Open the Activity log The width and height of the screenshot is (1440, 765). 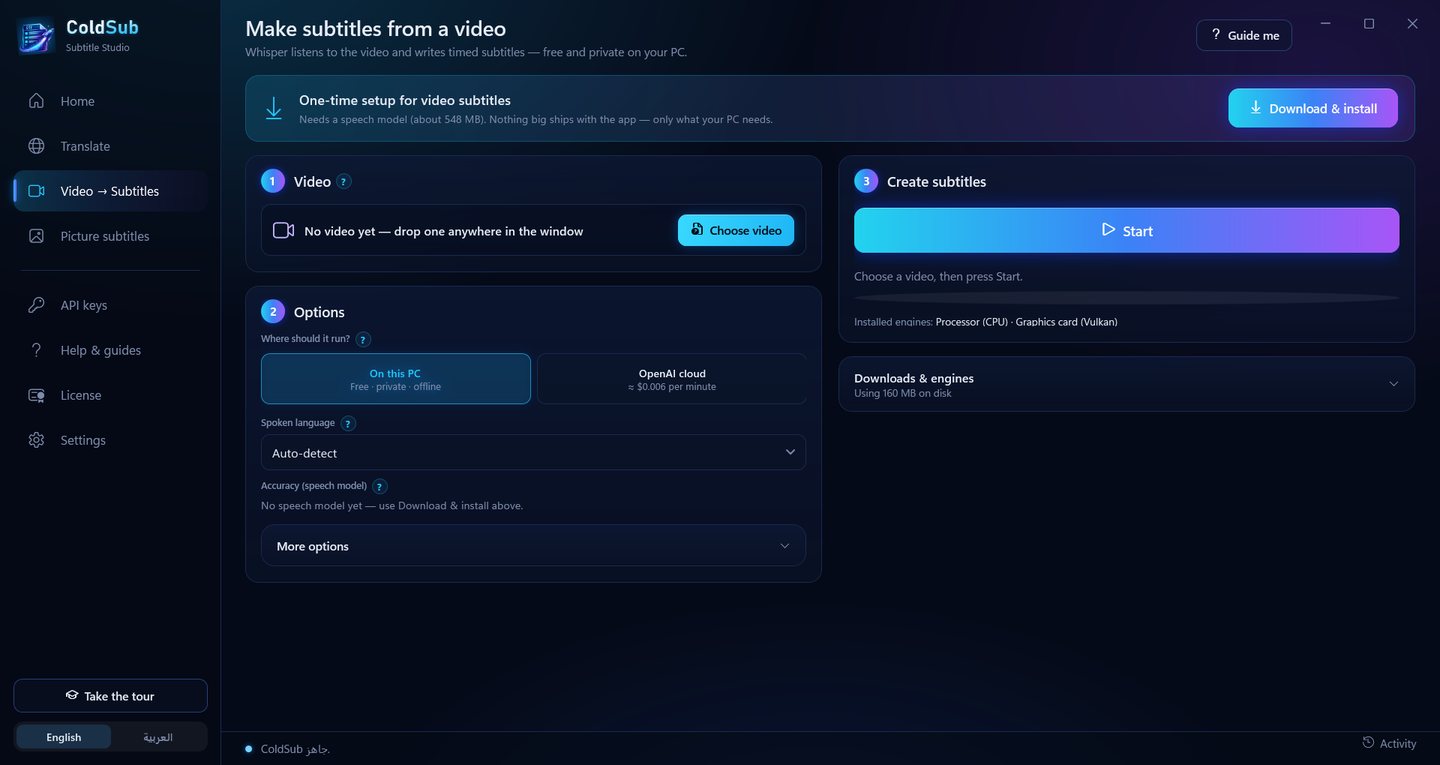(1389, 743)
